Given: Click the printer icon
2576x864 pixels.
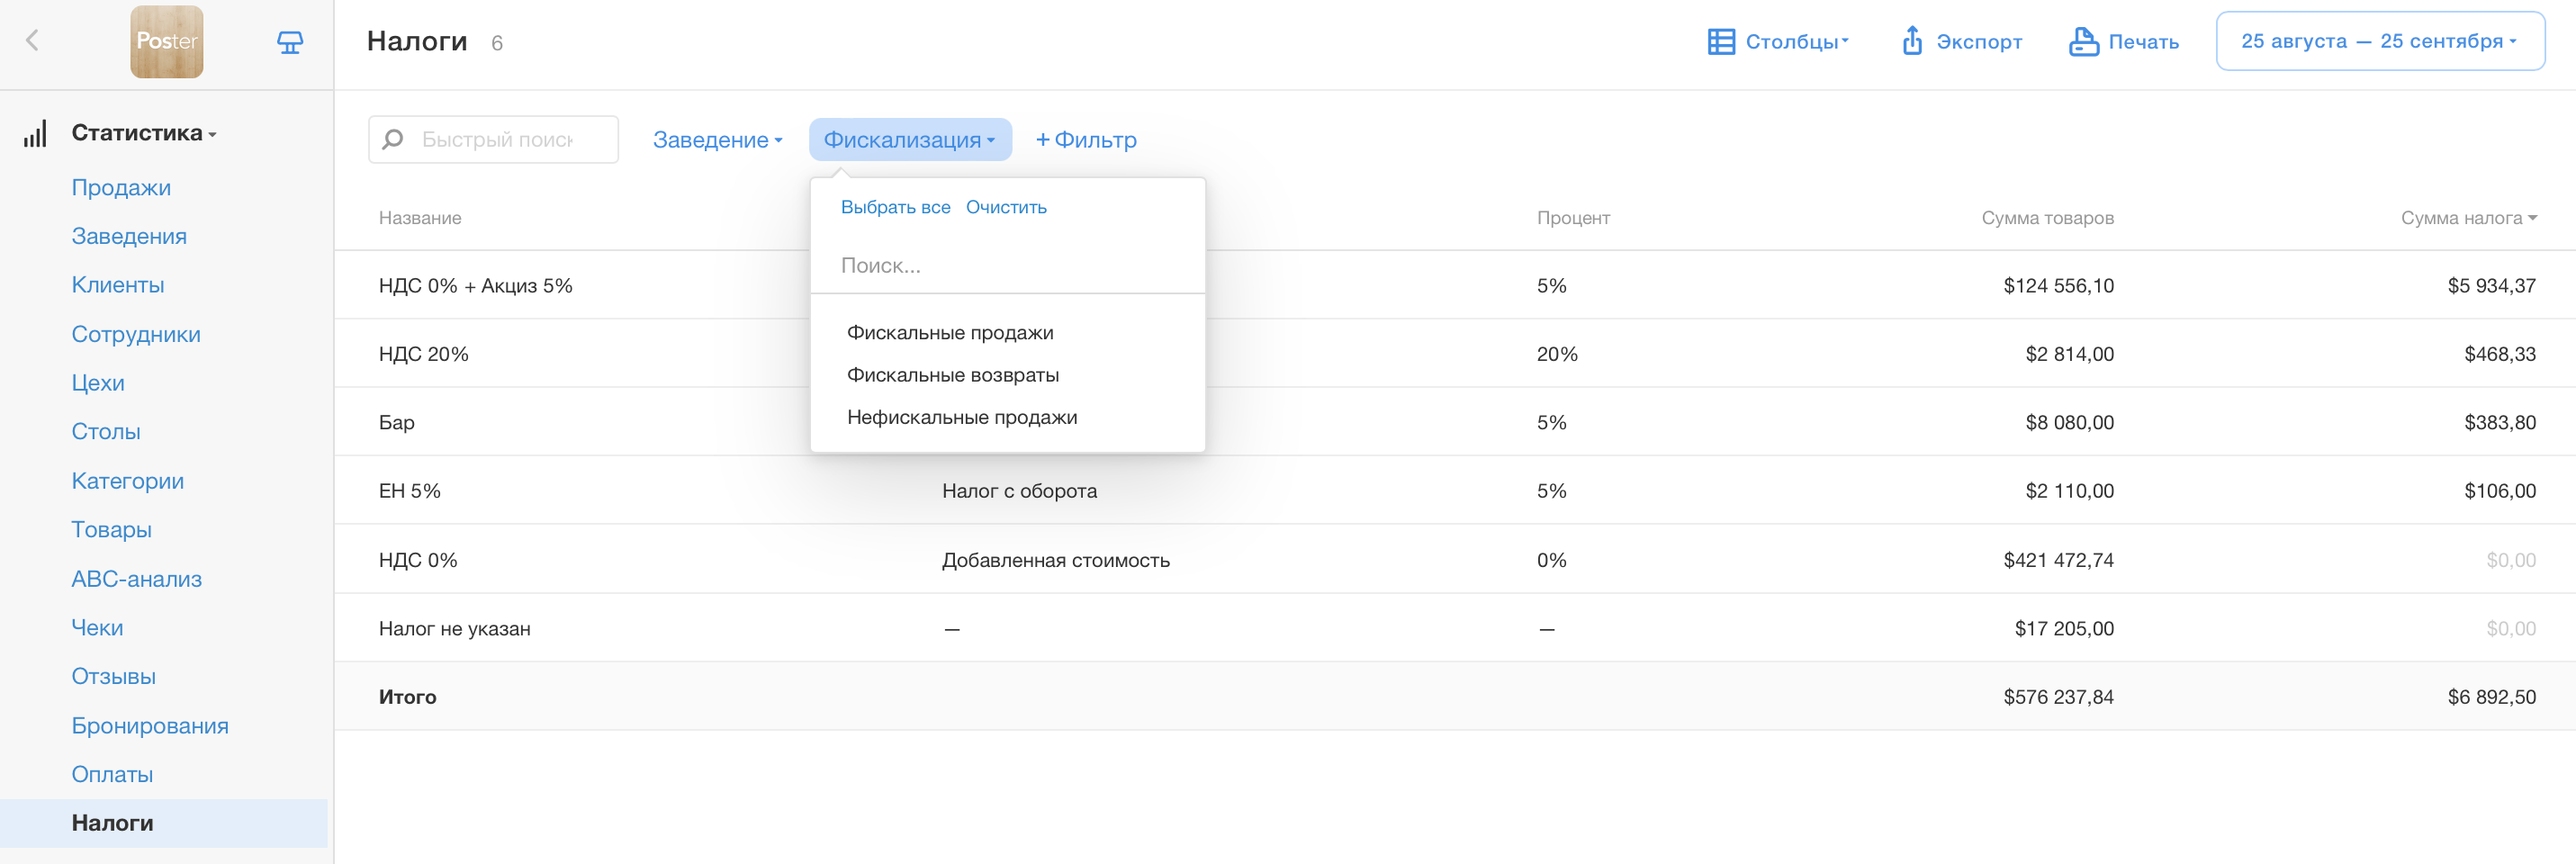Looking at the screenshot, I should (2083, 42).
